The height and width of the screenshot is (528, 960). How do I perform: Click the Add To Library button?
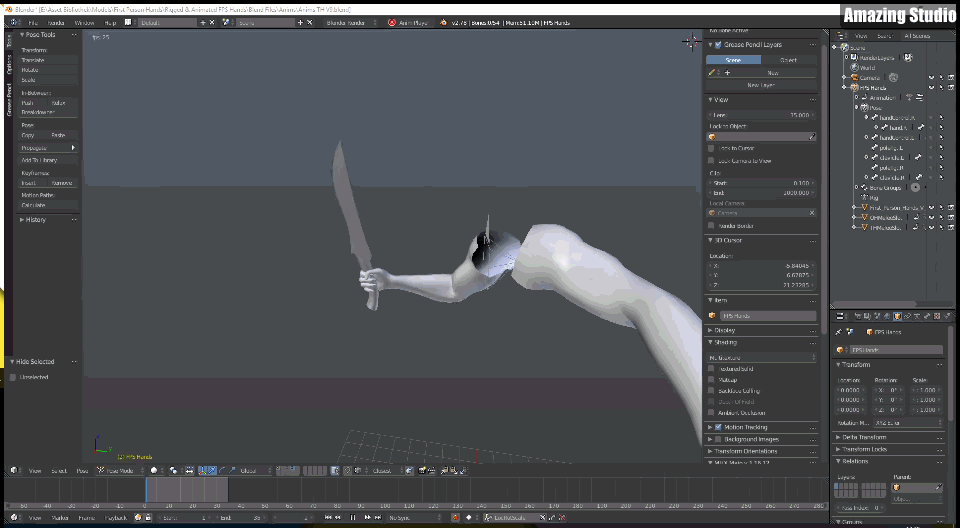[x=47, y=160]
